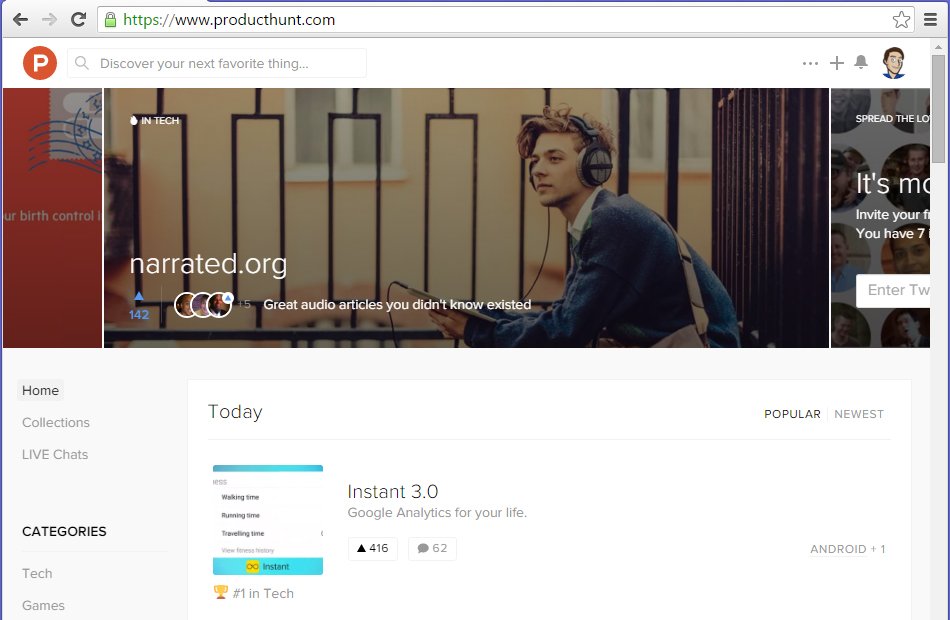Screen dimensions: 950x620
Task: Select the Tech category
Action: [37, 573]
